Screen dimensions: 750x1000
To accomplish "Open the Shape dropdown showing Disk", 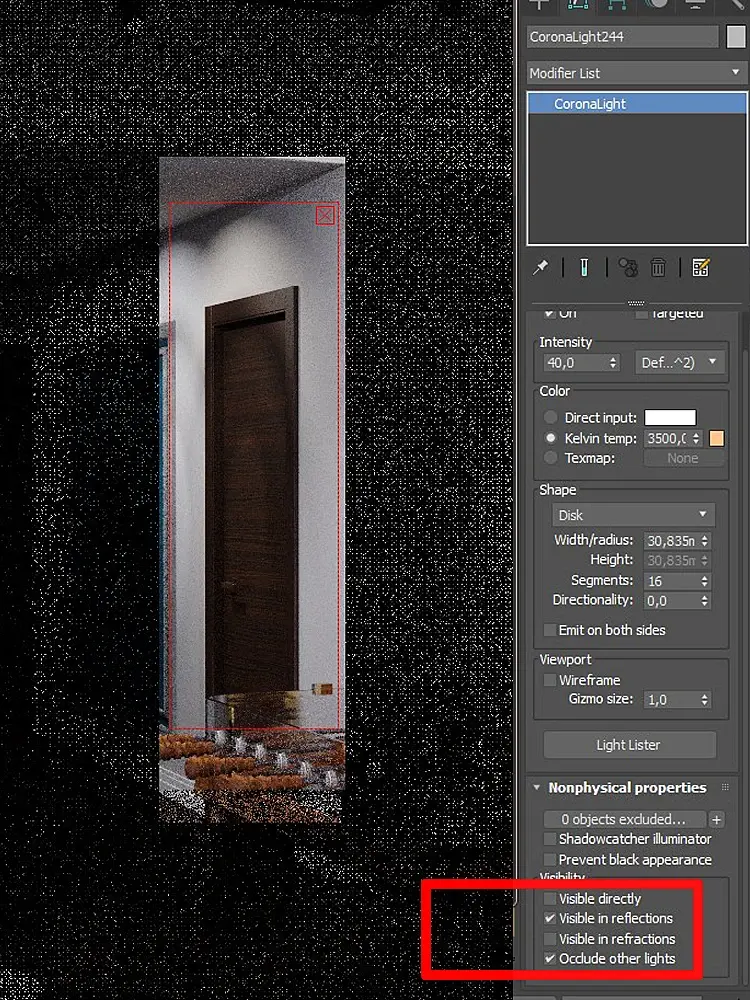I will 633,515.
